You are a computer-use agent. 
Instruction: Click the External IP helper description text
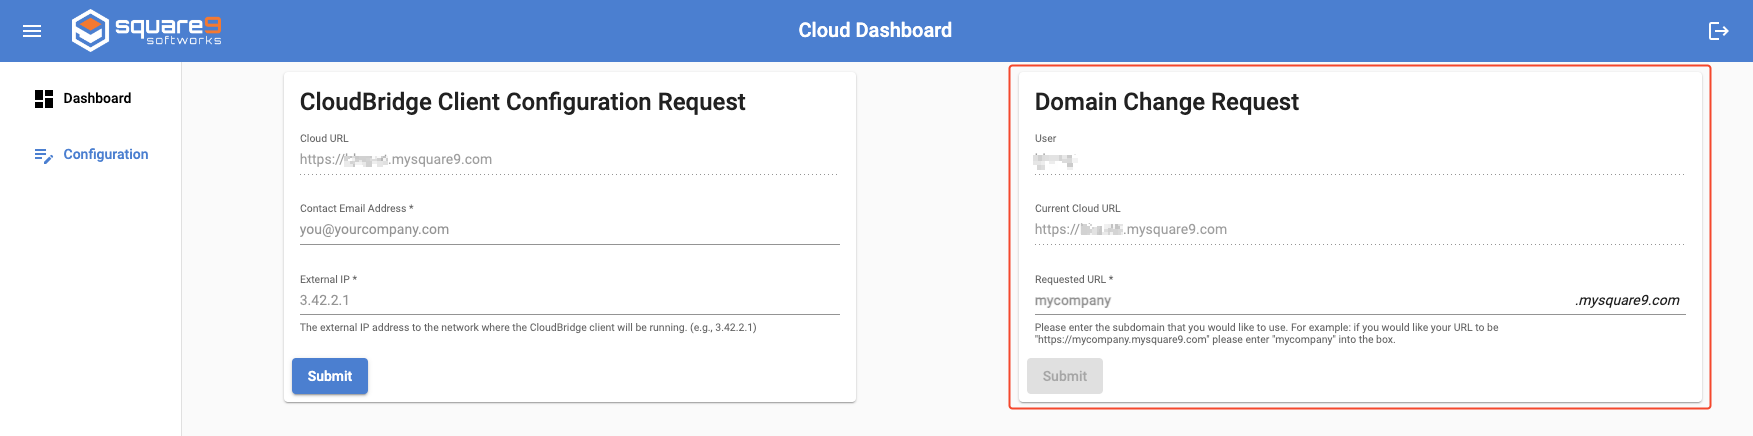tap(528, 327)
